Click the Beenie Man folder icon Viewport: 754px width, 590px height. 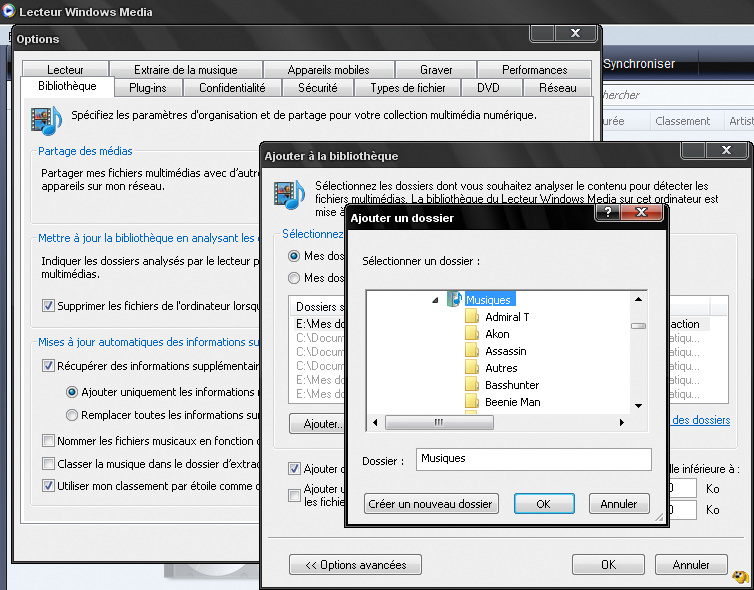(472, 402)
